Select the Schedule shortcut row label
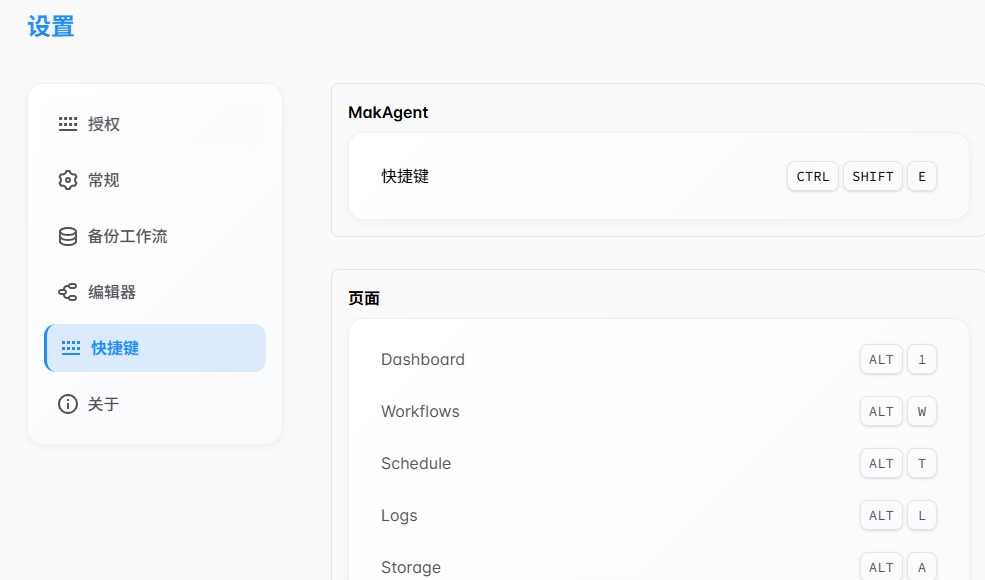The image size is (985, 580). click(416, 464)
